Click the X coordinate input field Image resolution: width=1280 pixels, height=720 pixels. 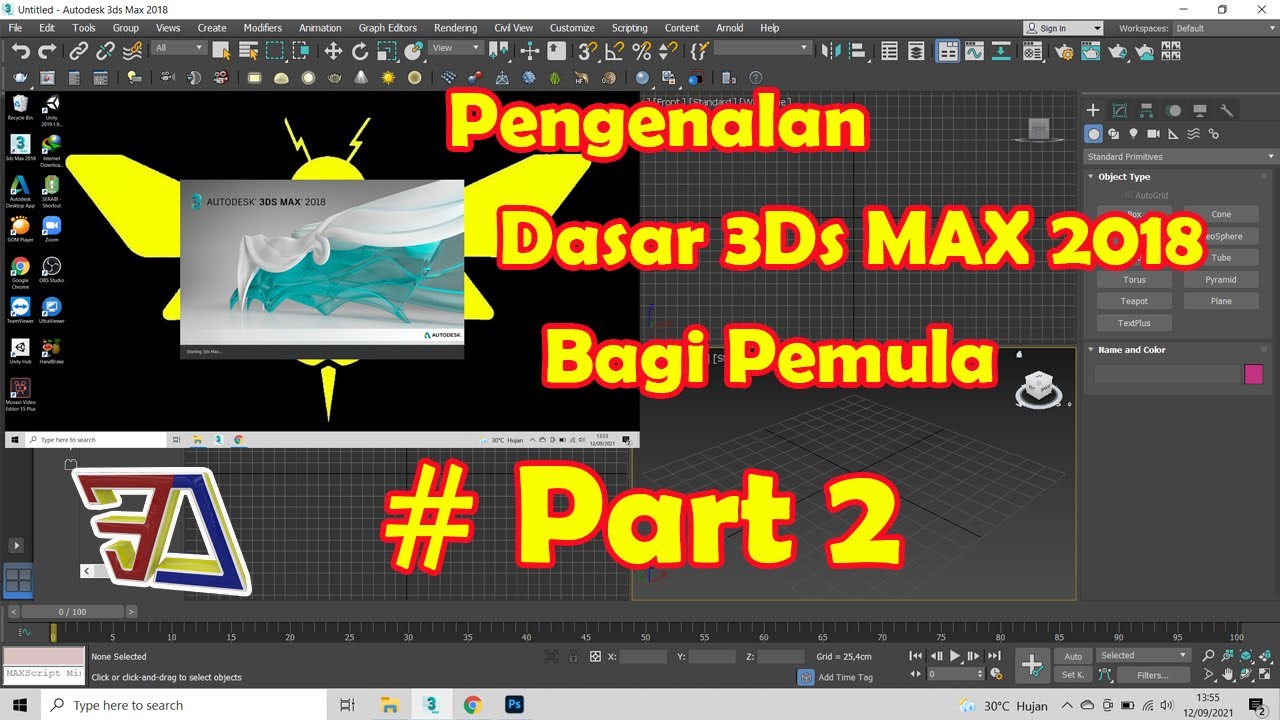click(643, 657)
